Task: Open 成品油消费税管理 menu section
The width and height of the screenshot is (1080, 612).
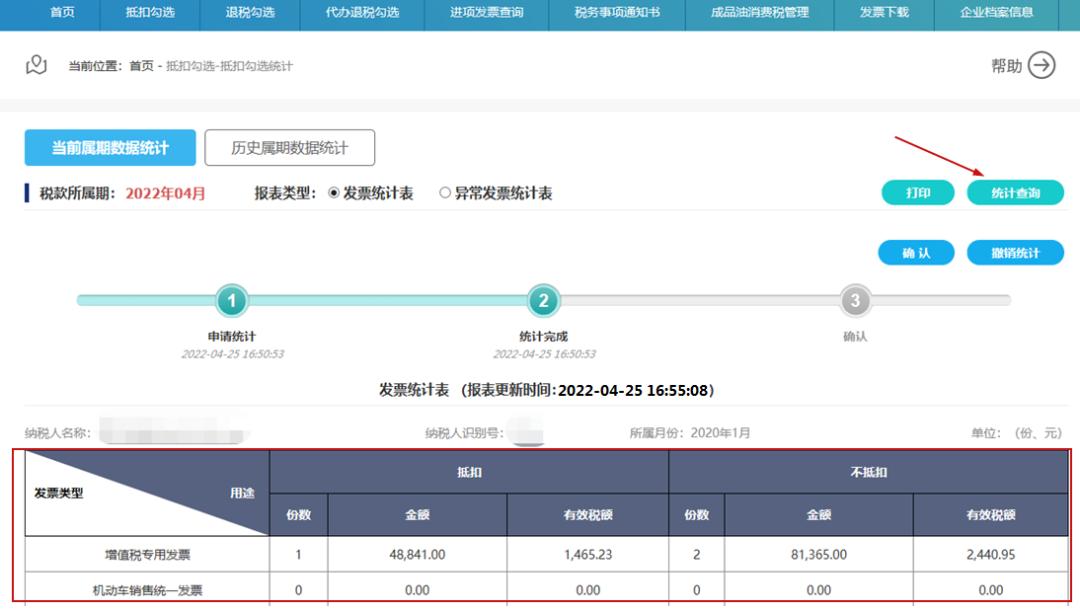Action: point(759,14)
